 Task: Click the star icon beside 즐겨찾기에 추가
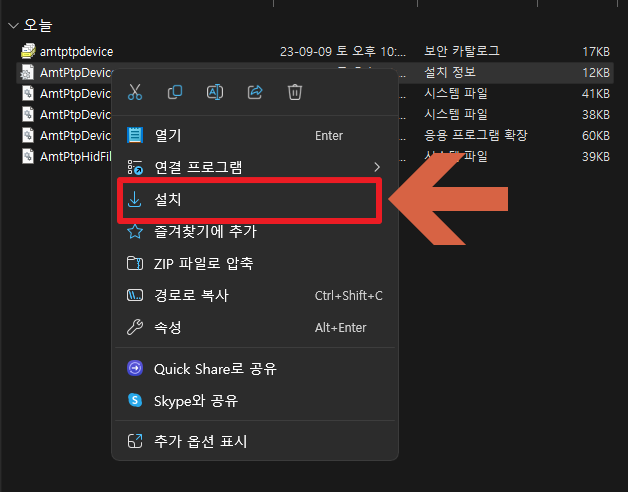[135, 232]
